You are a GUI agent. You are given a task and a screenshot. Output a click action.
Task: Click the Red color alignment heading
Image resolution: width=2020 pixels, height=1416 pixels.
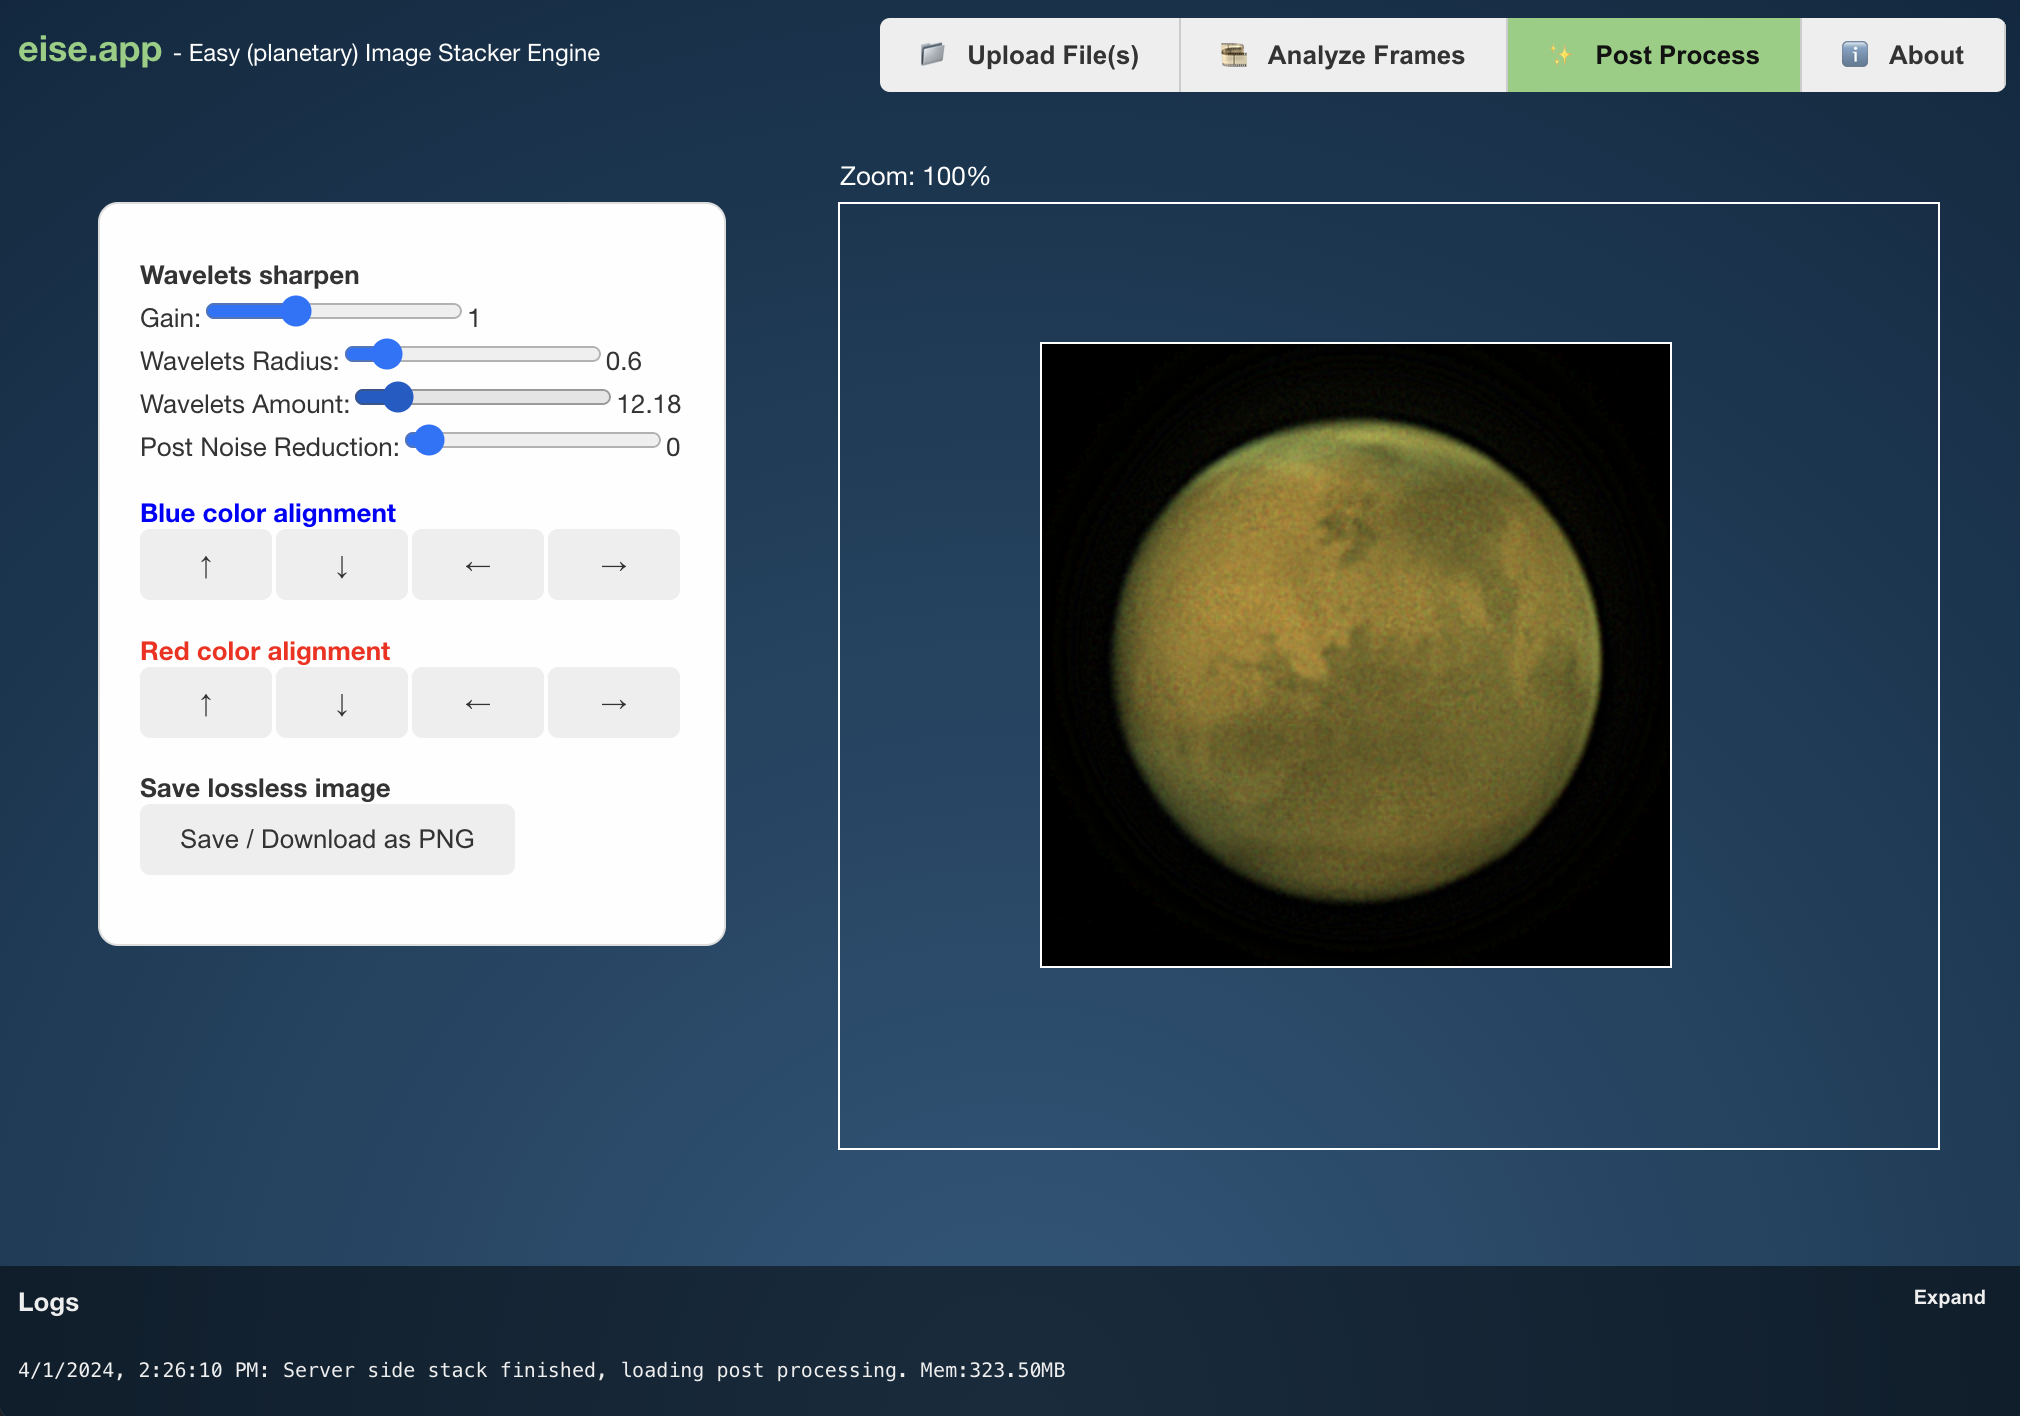(265, 651)
